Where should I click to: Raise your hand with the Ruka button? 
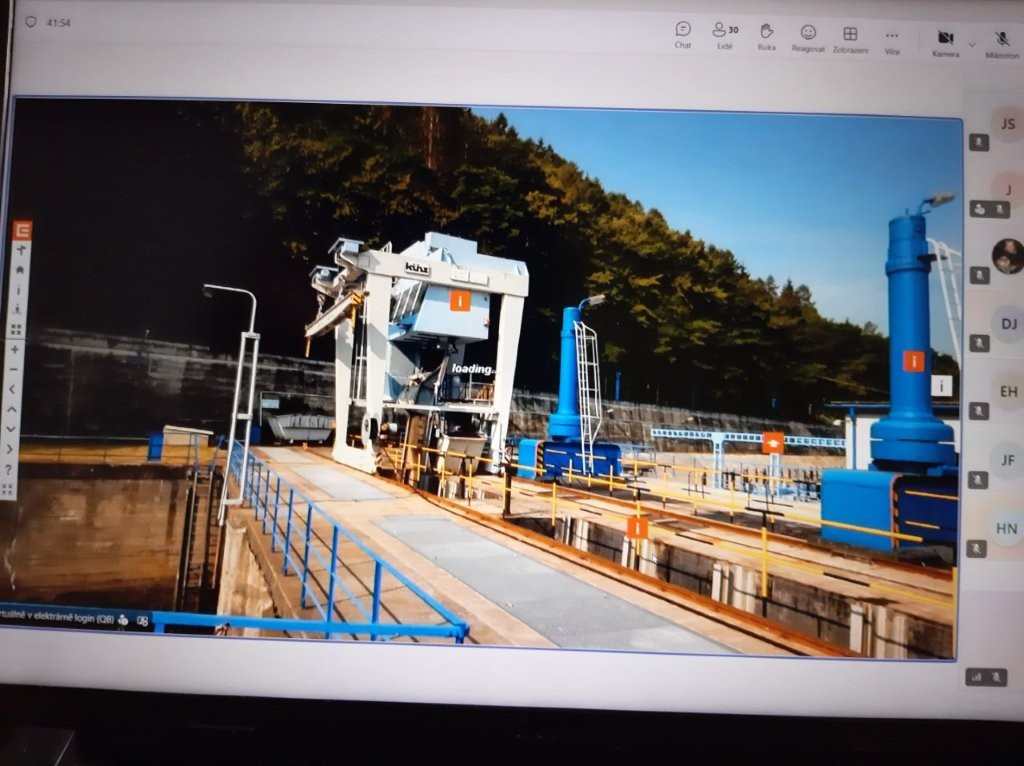click(766, 33)
